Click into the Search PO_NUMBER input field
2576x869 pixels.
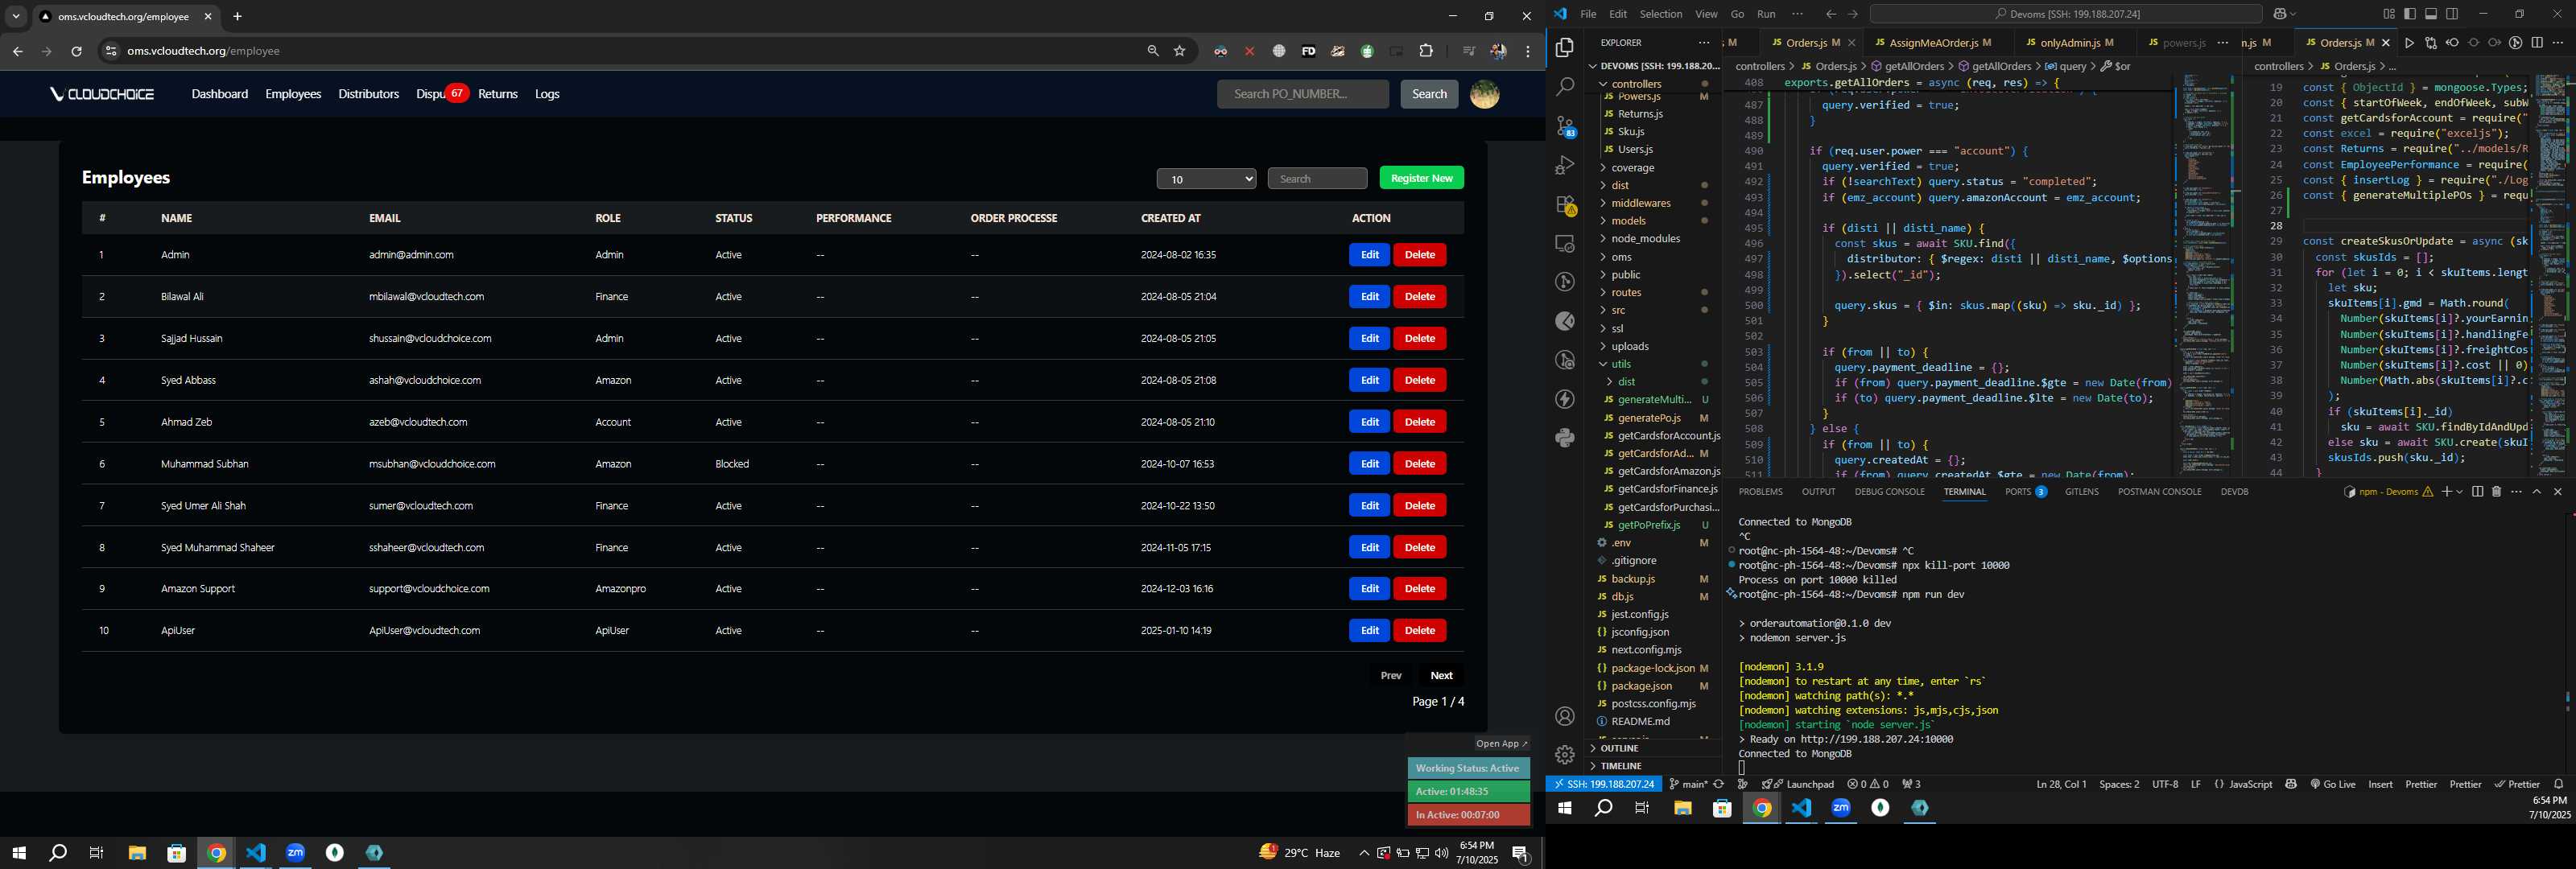click(x=1302, y=94)
